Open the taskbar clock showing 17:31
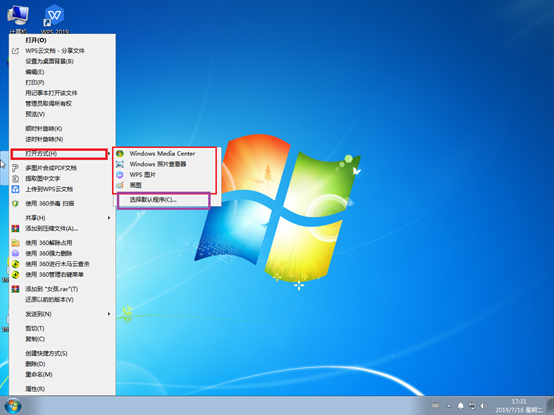This screenshot has height=415, width=554. (x=519, y=406)
